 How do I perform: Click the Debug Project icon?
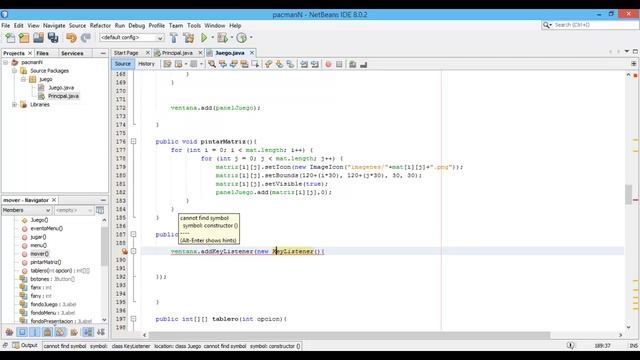click(x=222, y=38)
